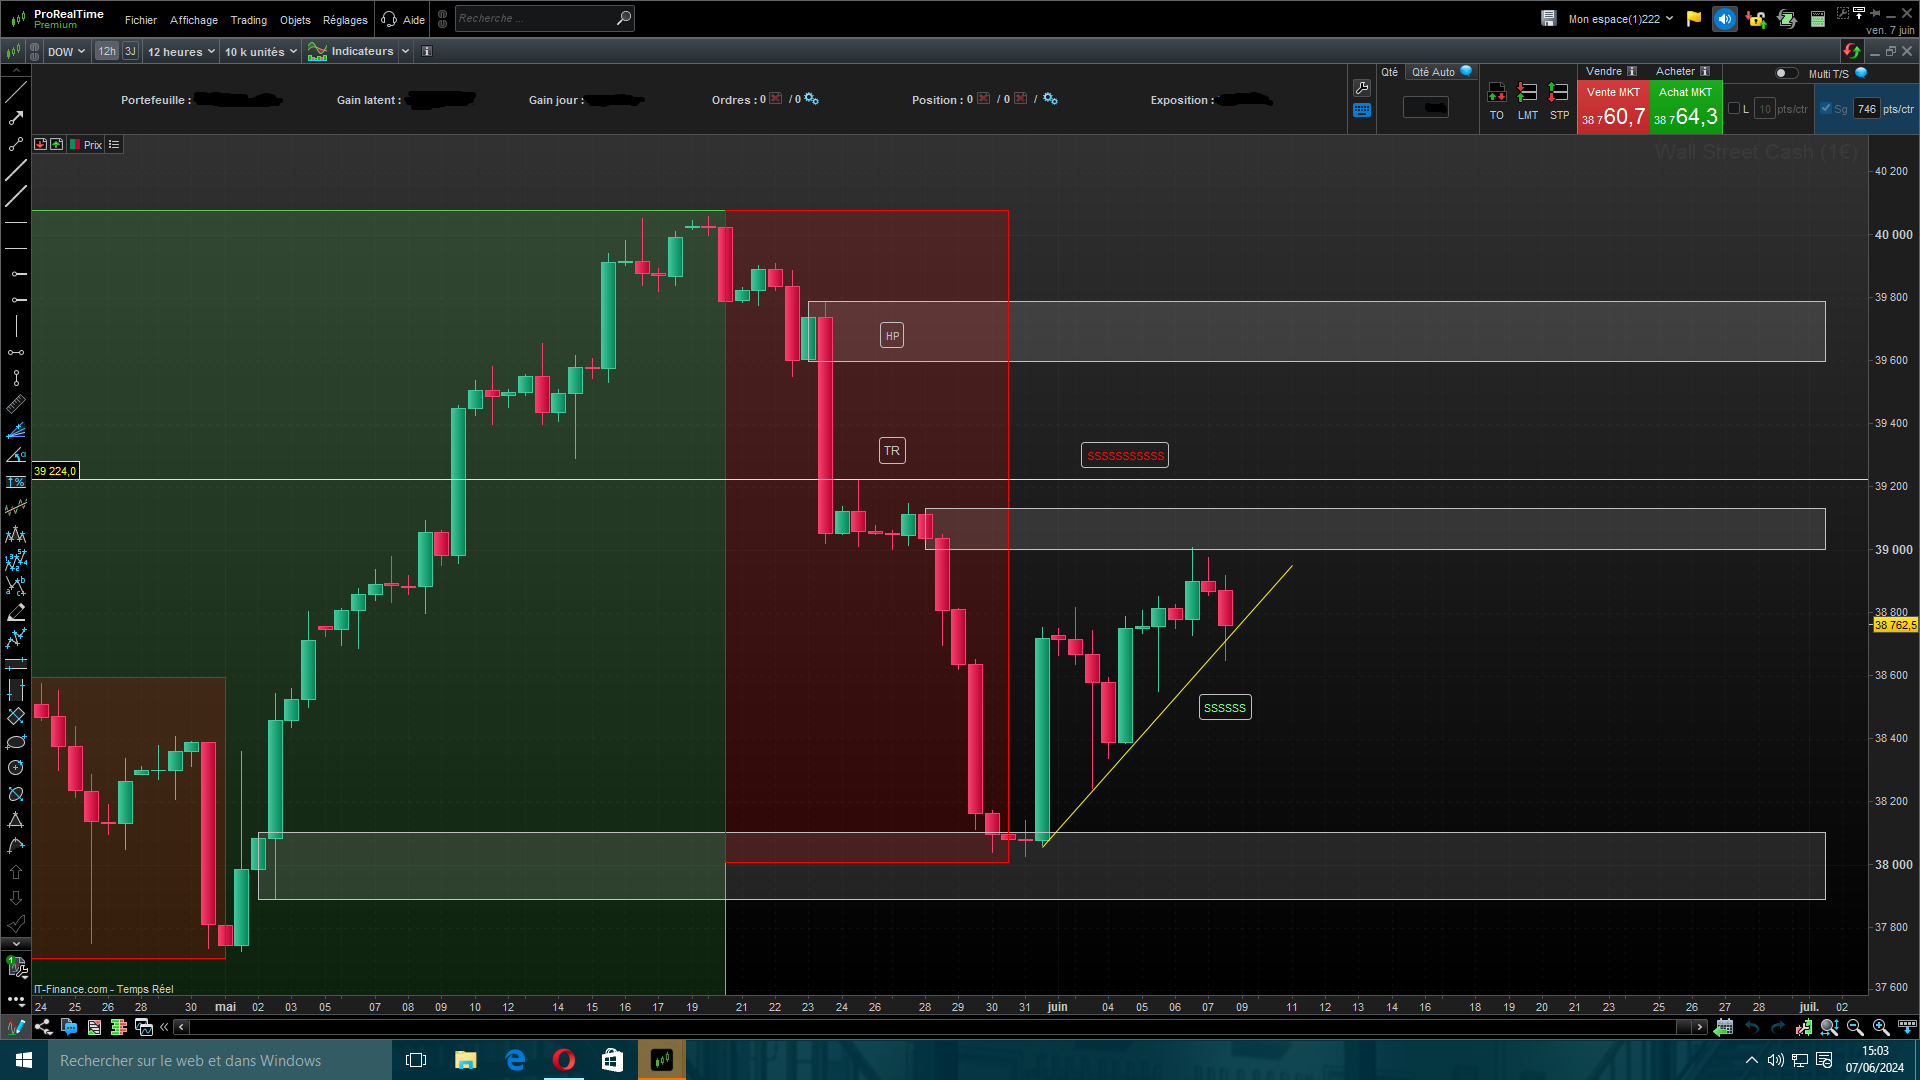Click the TO order icon
This screenshot has width=1920, height=1080.
[1496, 93]
